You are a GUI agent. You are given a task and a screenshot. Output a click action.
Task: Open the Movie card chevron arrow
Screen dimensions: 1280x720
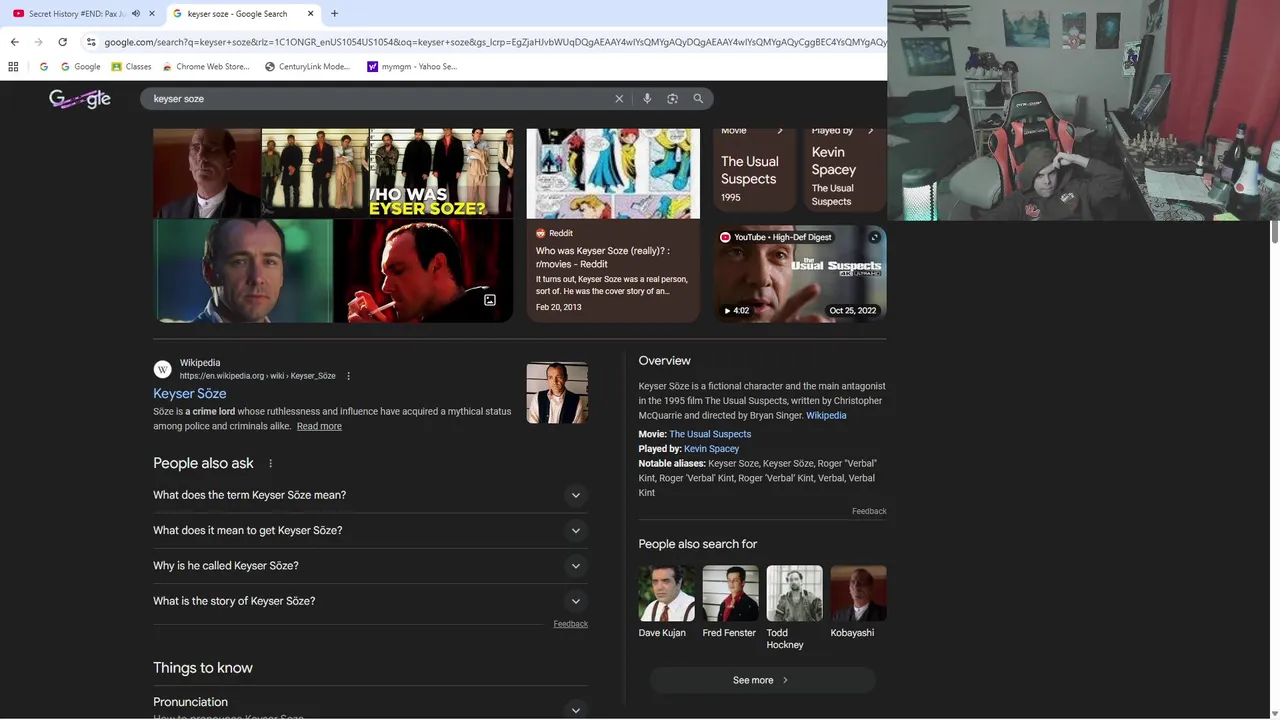click(x=780, y=131)
